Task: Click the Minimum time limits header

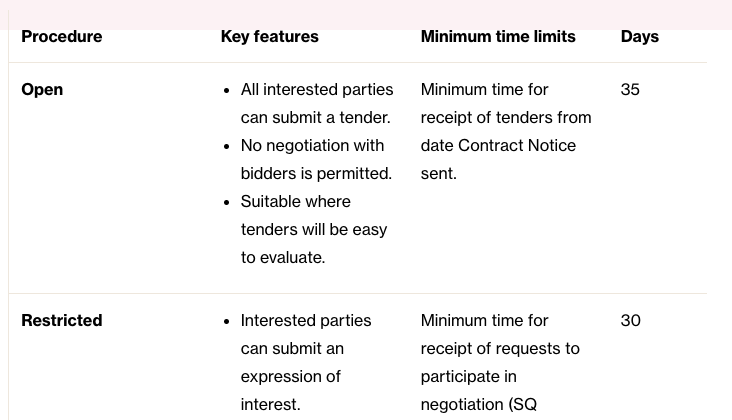Action: 497,36
